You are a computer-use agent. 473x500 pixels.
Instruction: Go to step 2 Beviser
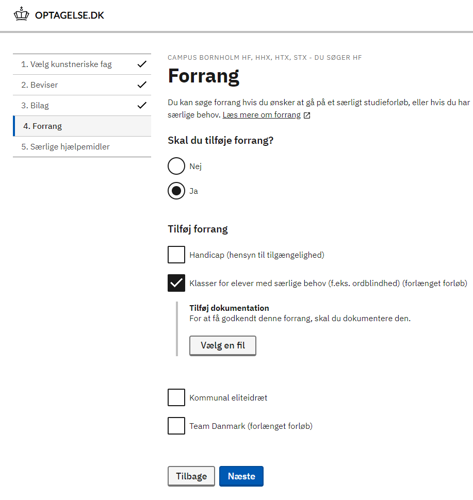tap(82, 85)
